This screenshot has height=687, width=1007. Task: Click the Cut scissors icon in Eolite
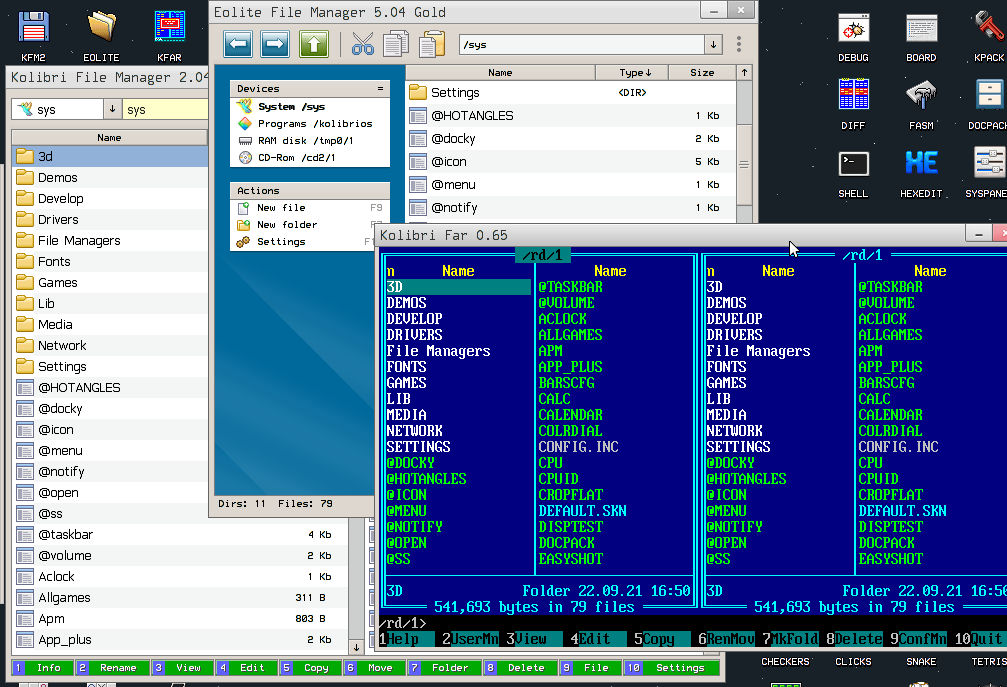pos(363,44)
